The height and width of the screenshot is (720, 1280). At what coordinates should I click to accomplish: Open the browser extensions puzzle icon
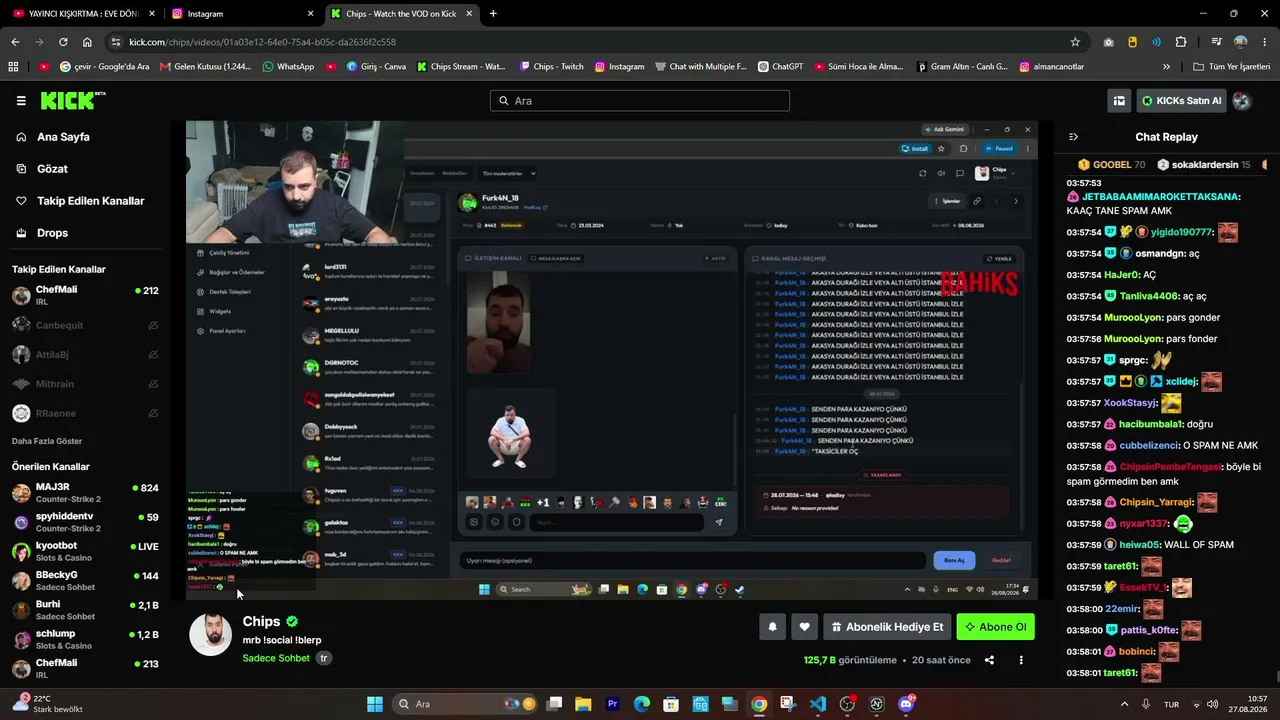(1181, 42)
